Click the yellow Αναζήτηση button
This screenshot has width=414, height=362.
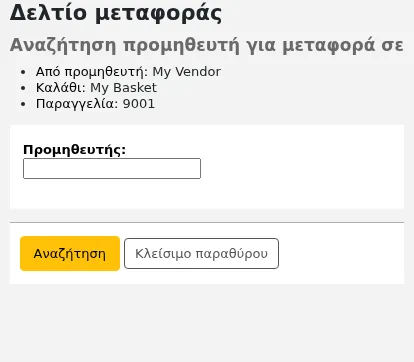tap(70, 254)
